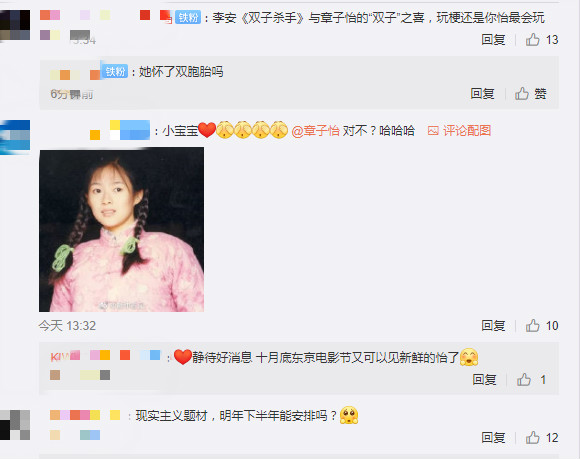Like the 静待好消息 reply thumbs-up icon
580x459 pixels.
[524, 379]
